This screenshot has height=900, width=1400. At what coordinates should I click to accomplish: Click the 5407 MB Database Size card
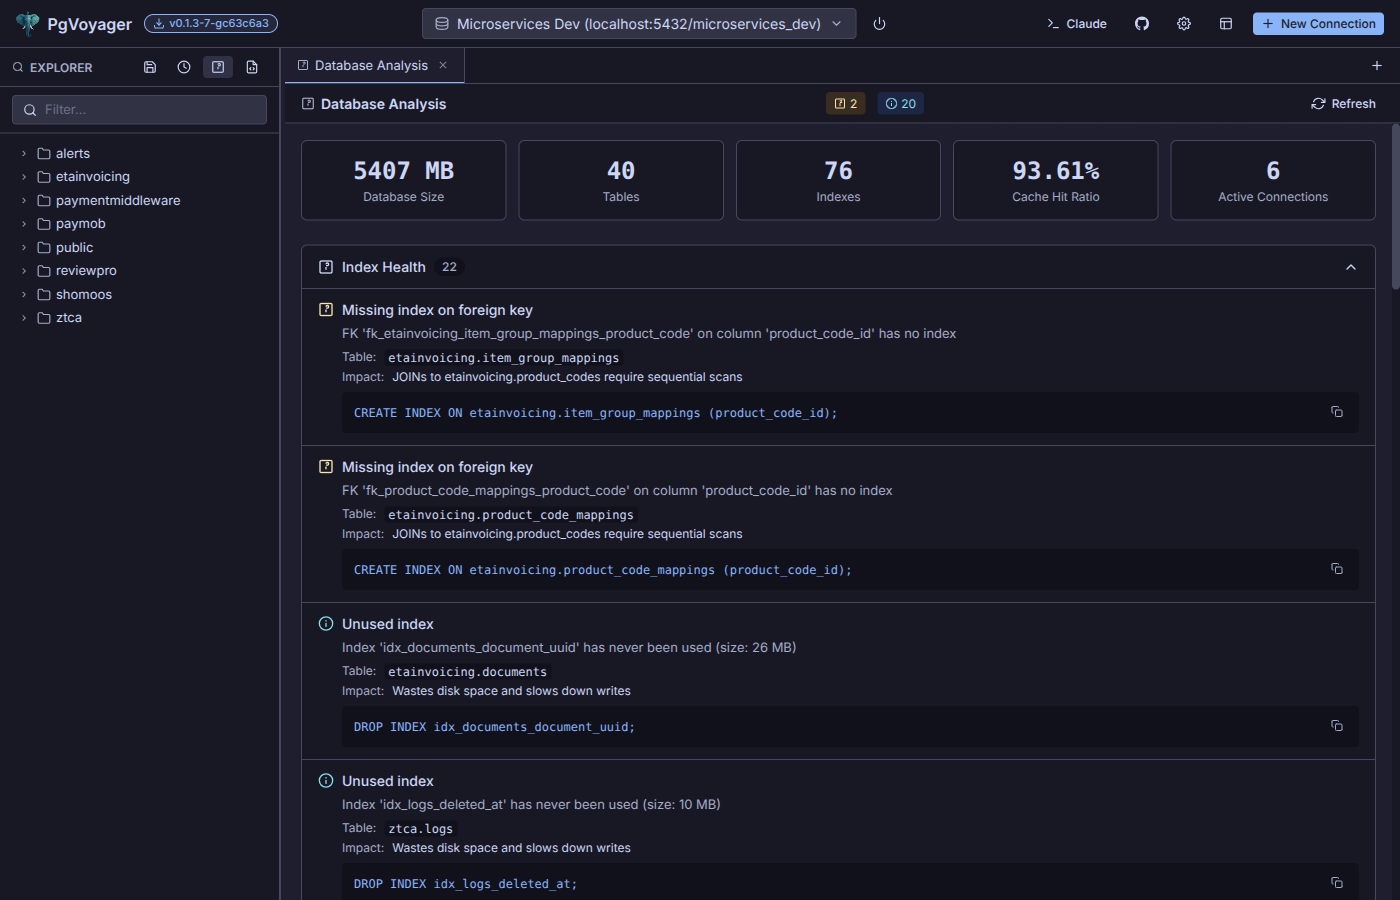click(x=404, y=180)
